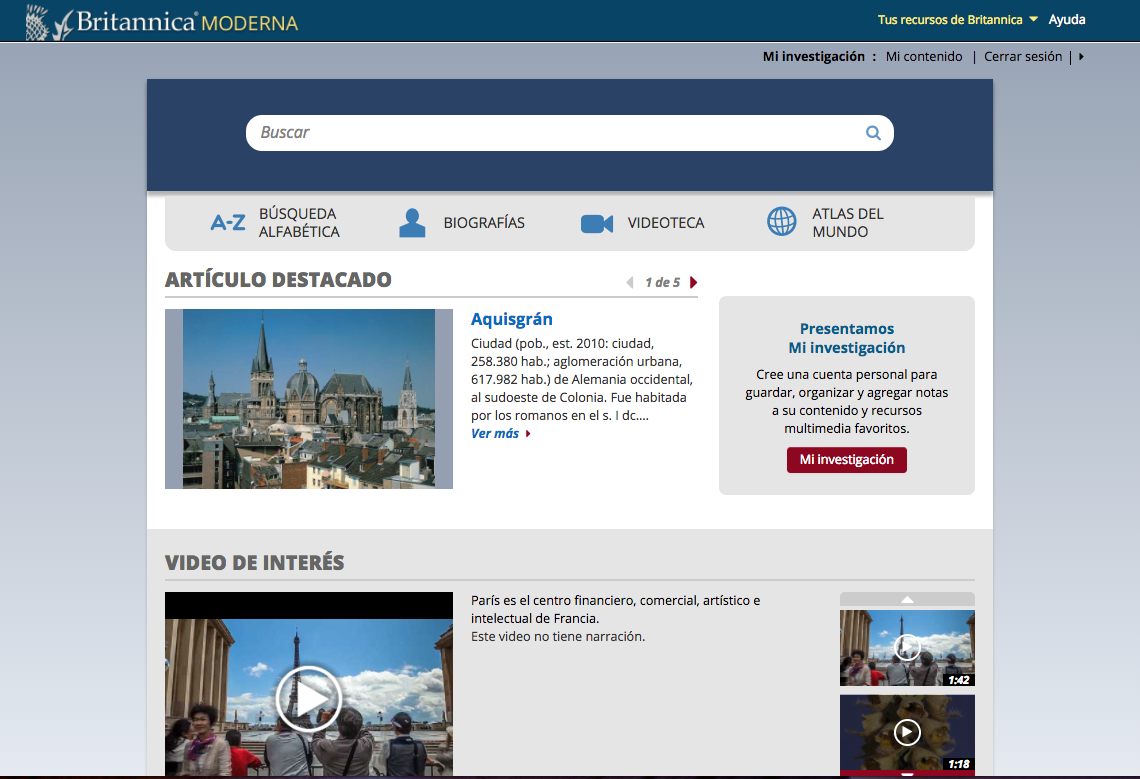Click the magnifying glass search icon
Screen dimensions: 1140x779
[x=873, y=133]
